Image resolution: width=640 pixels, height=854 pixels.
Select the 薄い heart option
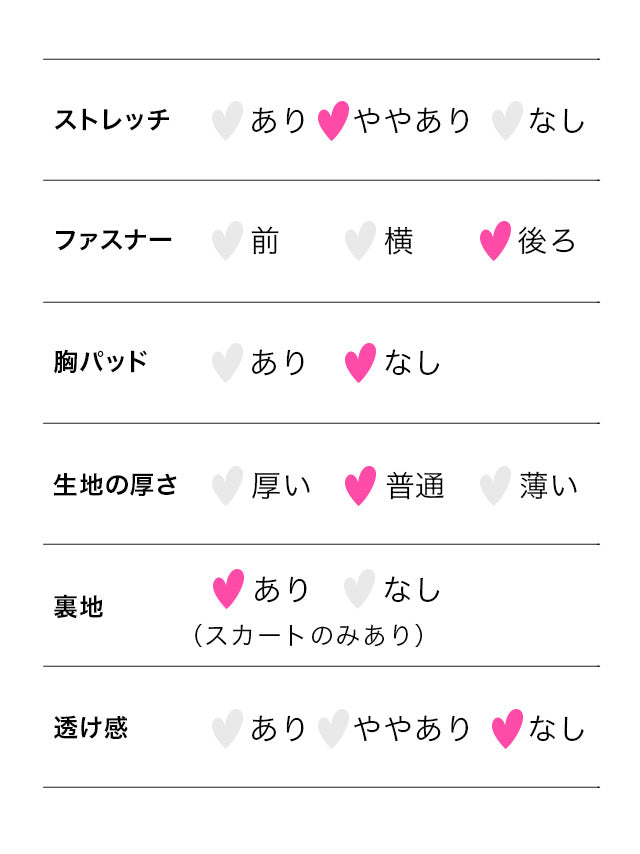click(495, 486)
